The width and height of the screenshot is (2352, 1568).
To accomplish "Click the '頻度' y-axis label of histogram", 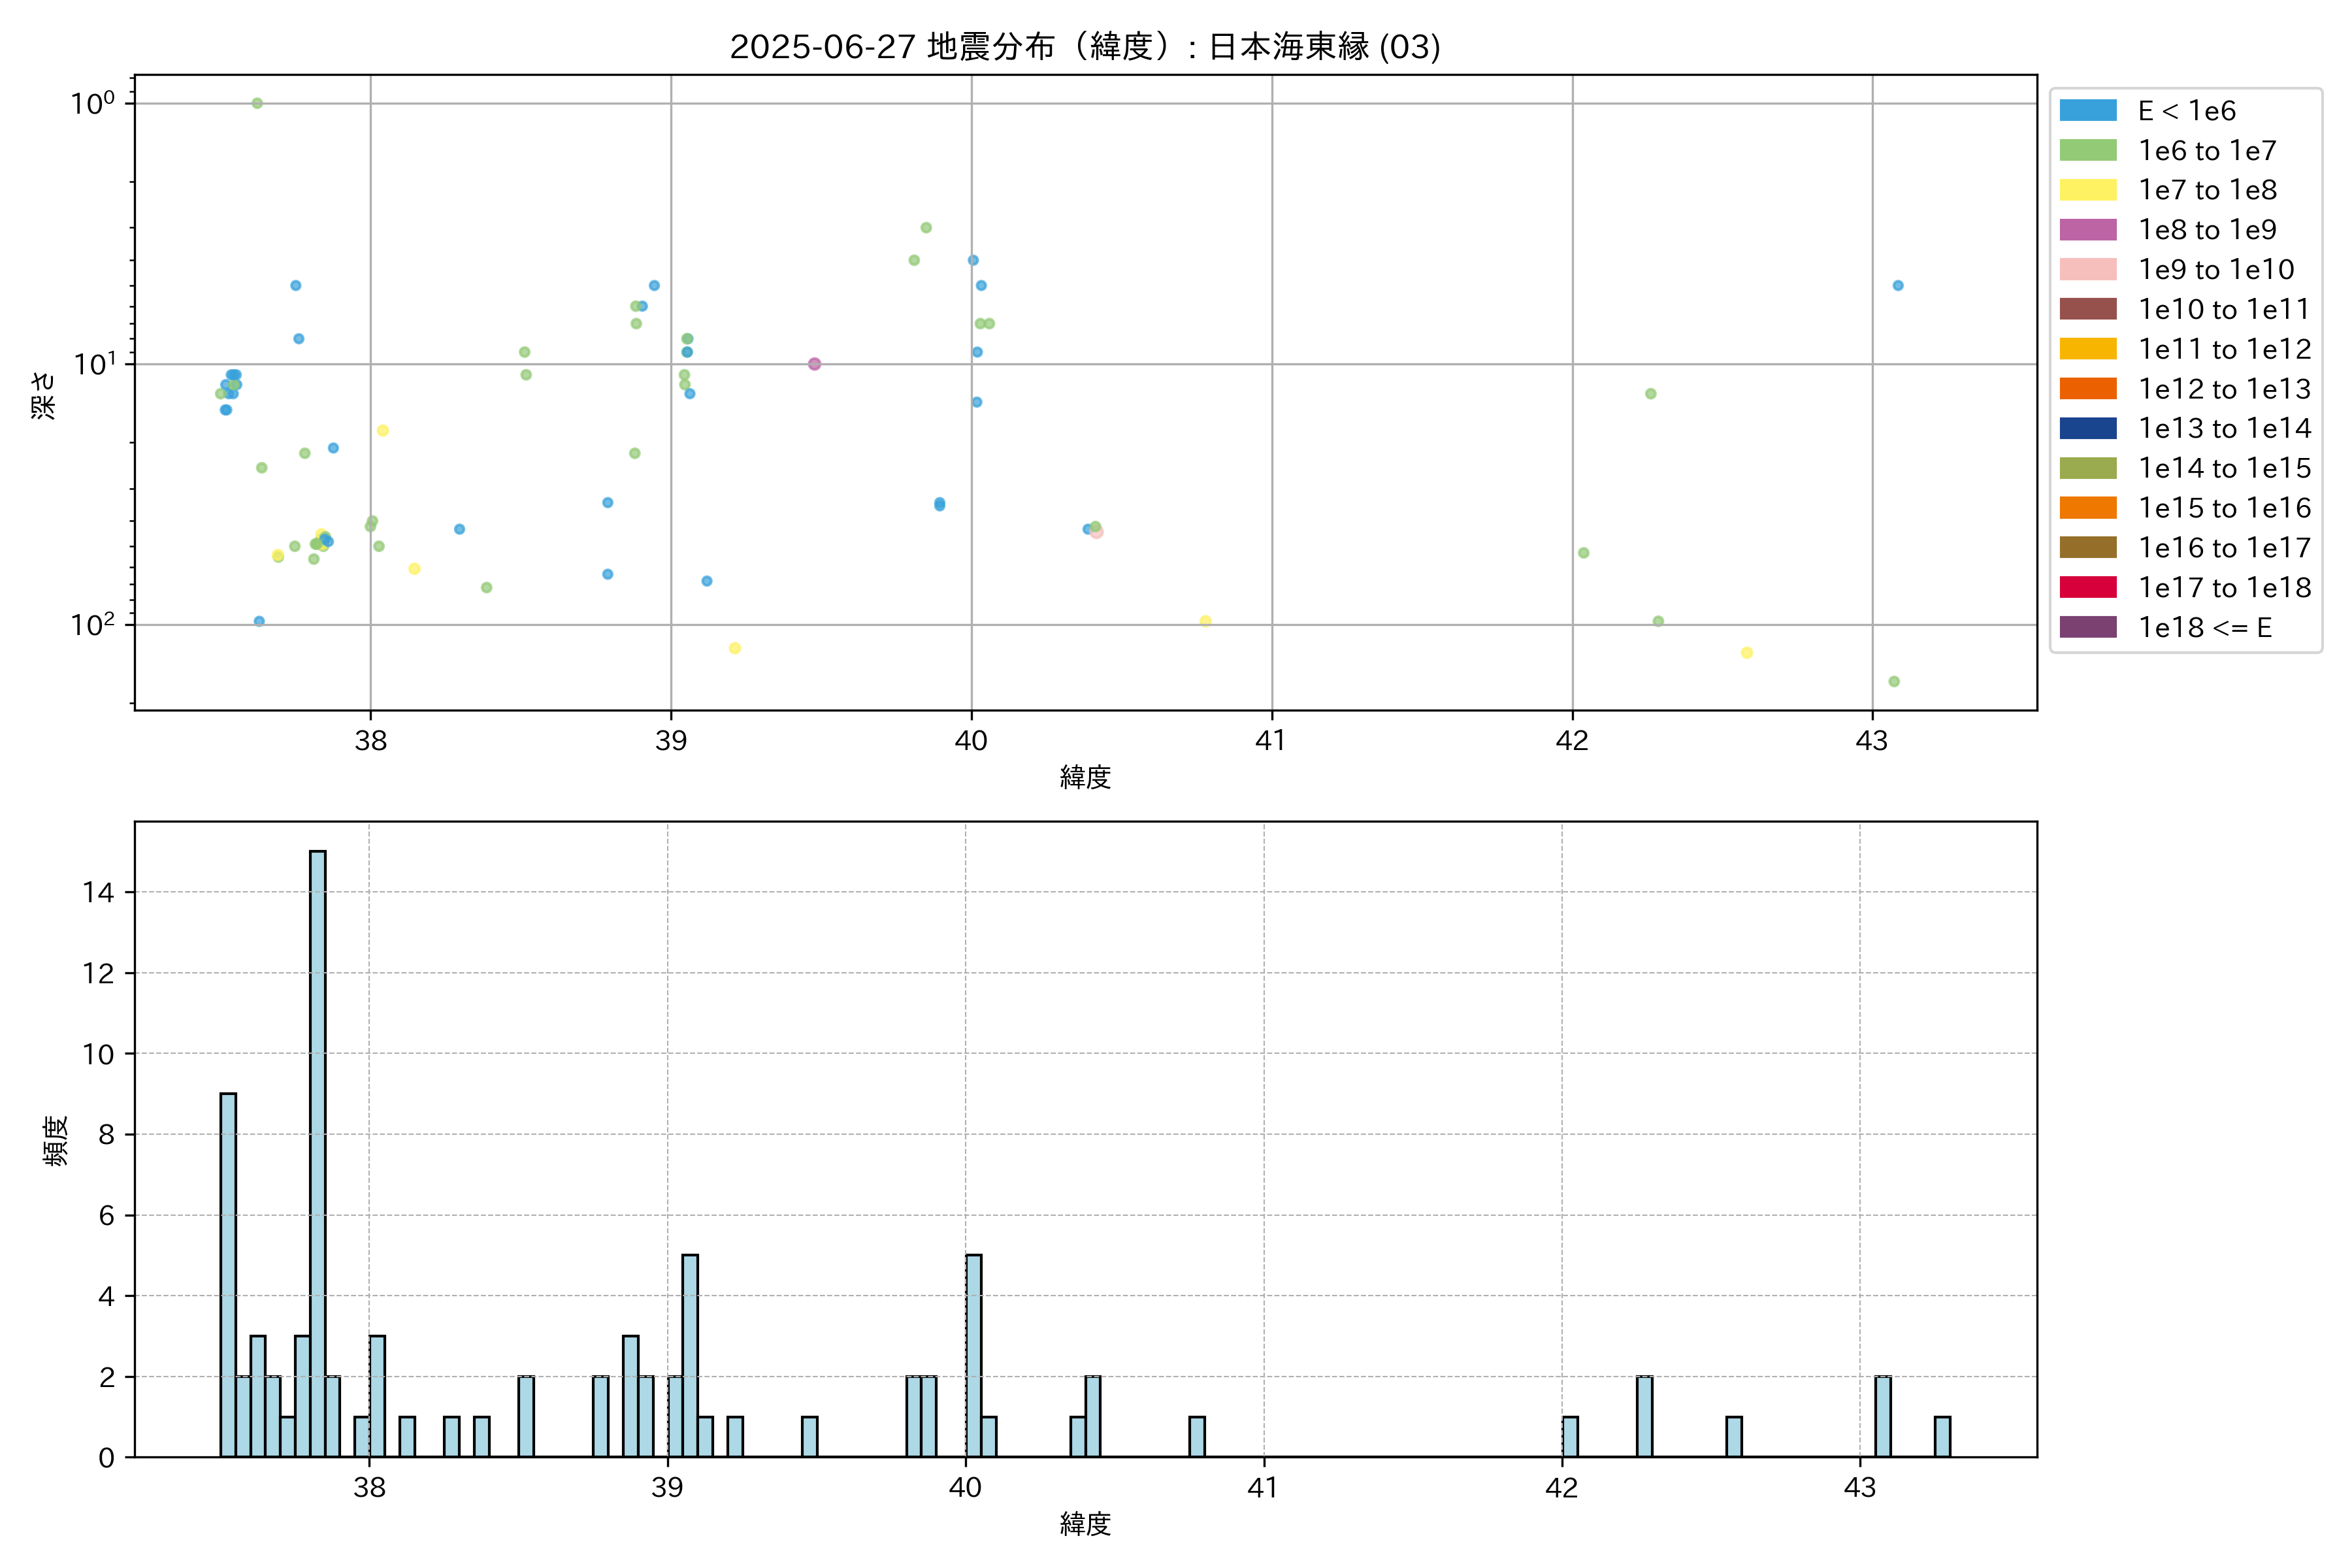I will coord(56,1140).
